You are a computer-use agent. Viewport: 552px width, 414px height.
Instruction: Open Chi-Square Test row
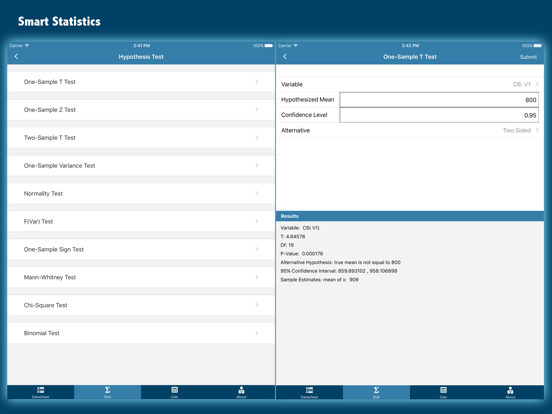141,305
